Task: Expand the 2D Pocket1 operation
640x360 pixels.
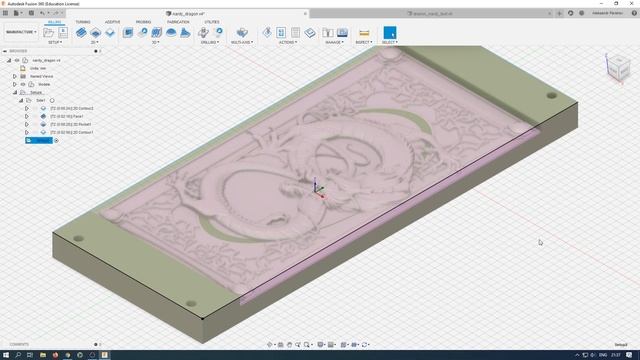Action: click(27, 124)
